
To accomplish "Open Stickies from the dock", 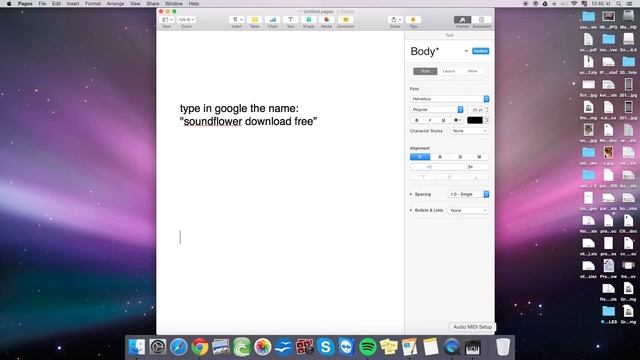I will [x=389, y=347].
